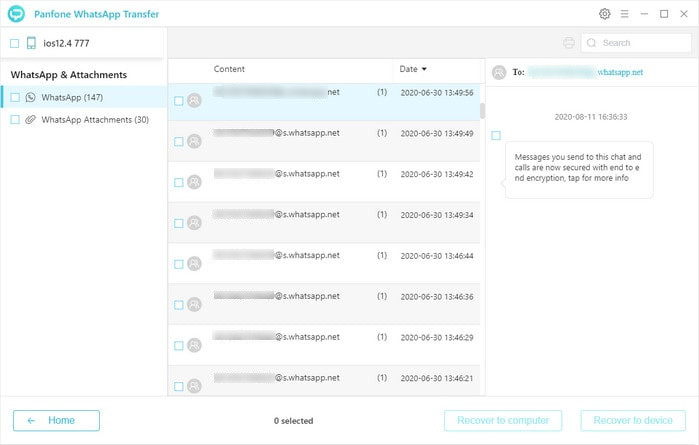The height and width of the screenshot is (445, 699).
Task: Check the conversation dated 2020-06-30 13:46:44
Action: 179,264
